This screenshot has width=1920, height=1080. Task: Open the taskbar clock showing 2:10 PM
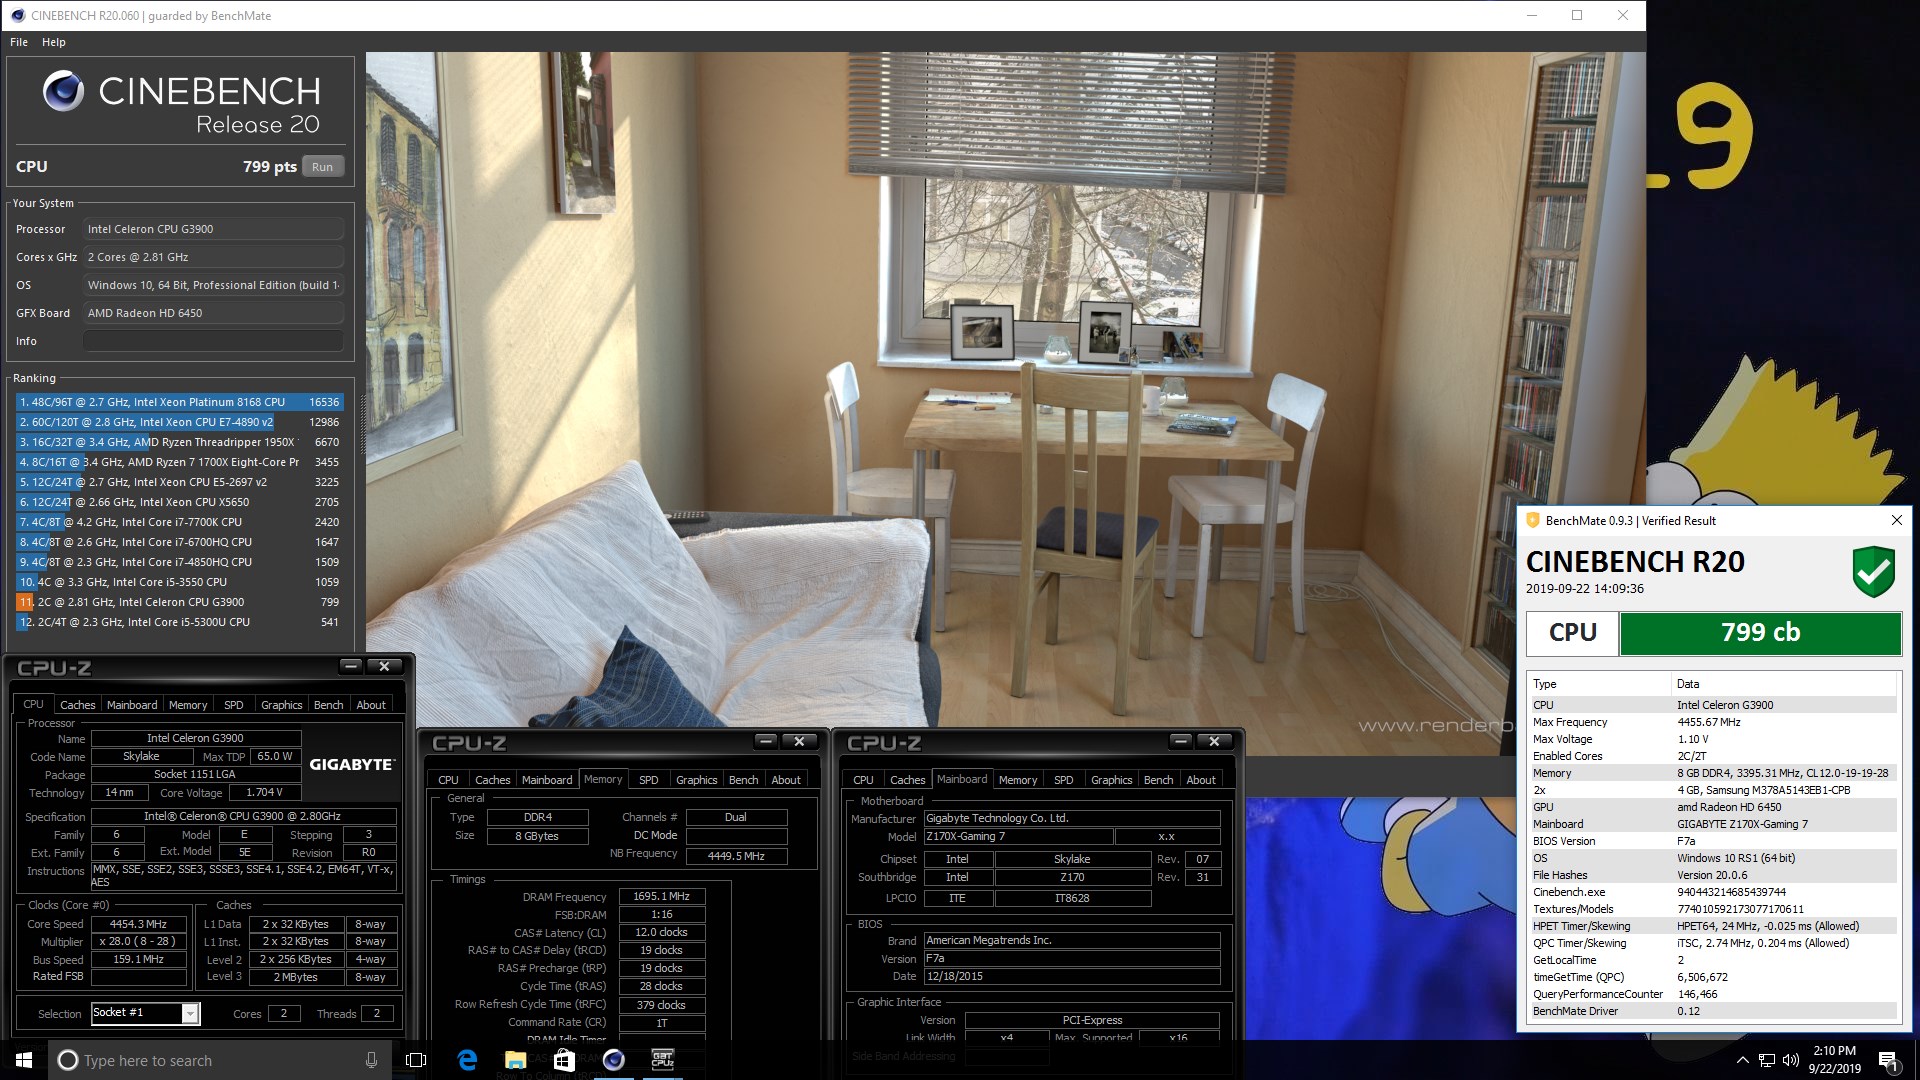(1834, 1060)
